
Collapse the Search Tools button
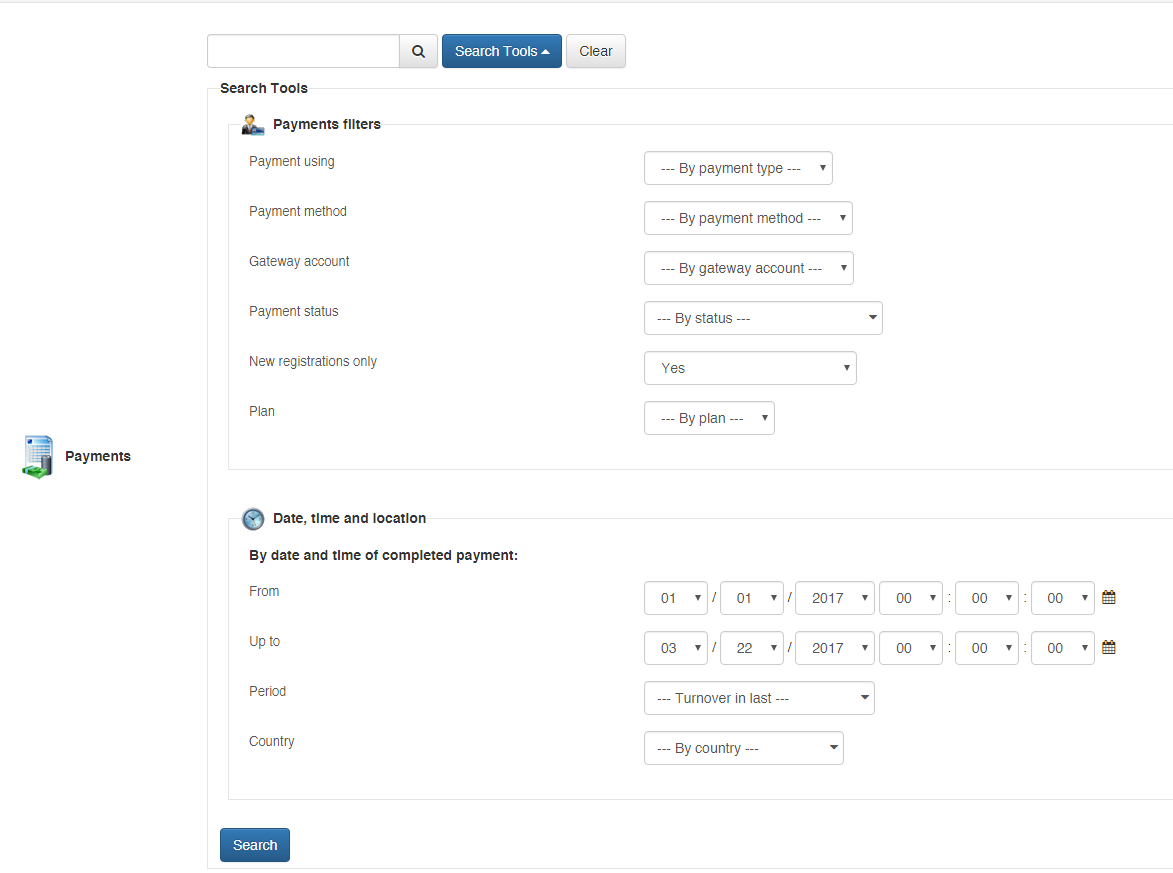click(502, 51)
